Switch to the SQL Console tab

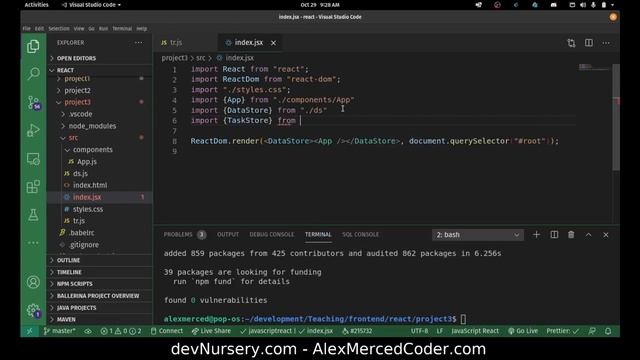pos(360,235)
